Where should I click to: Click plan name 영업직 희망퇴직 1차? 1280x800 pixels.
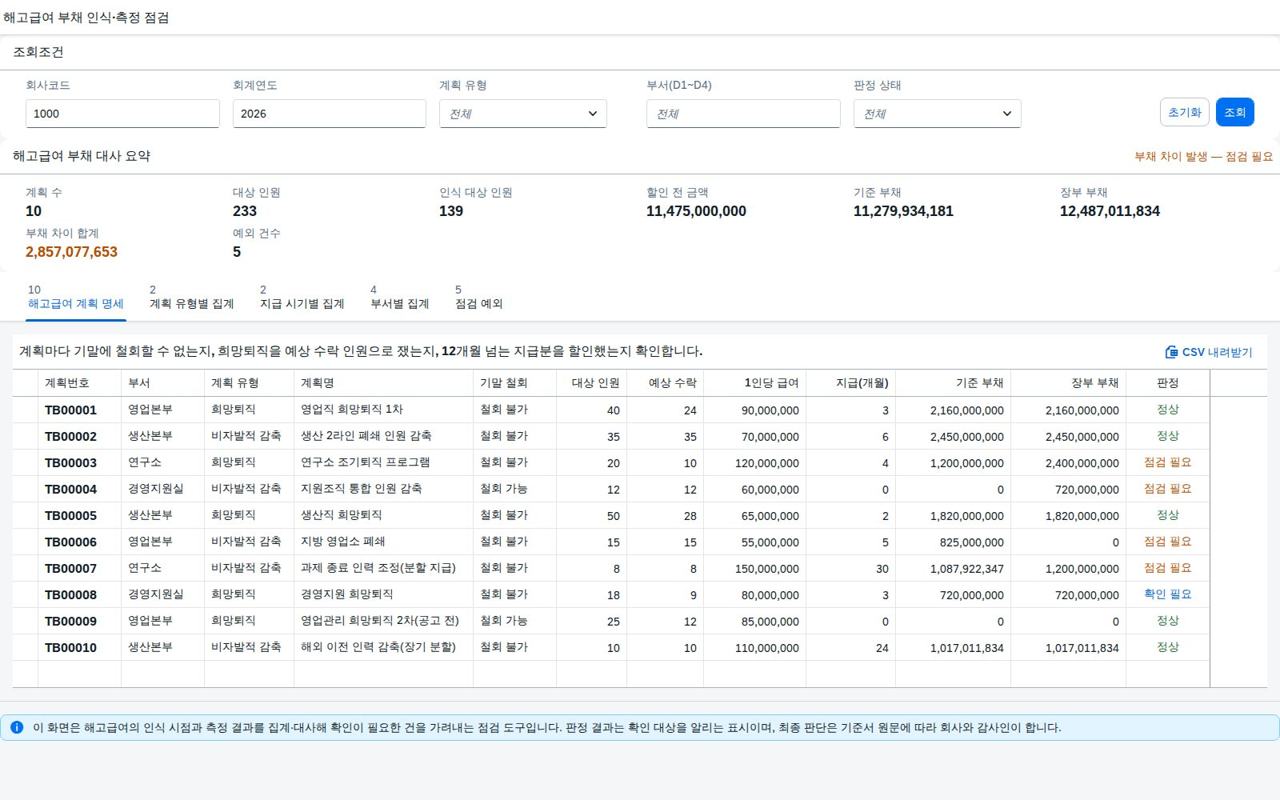coord(352,409)
